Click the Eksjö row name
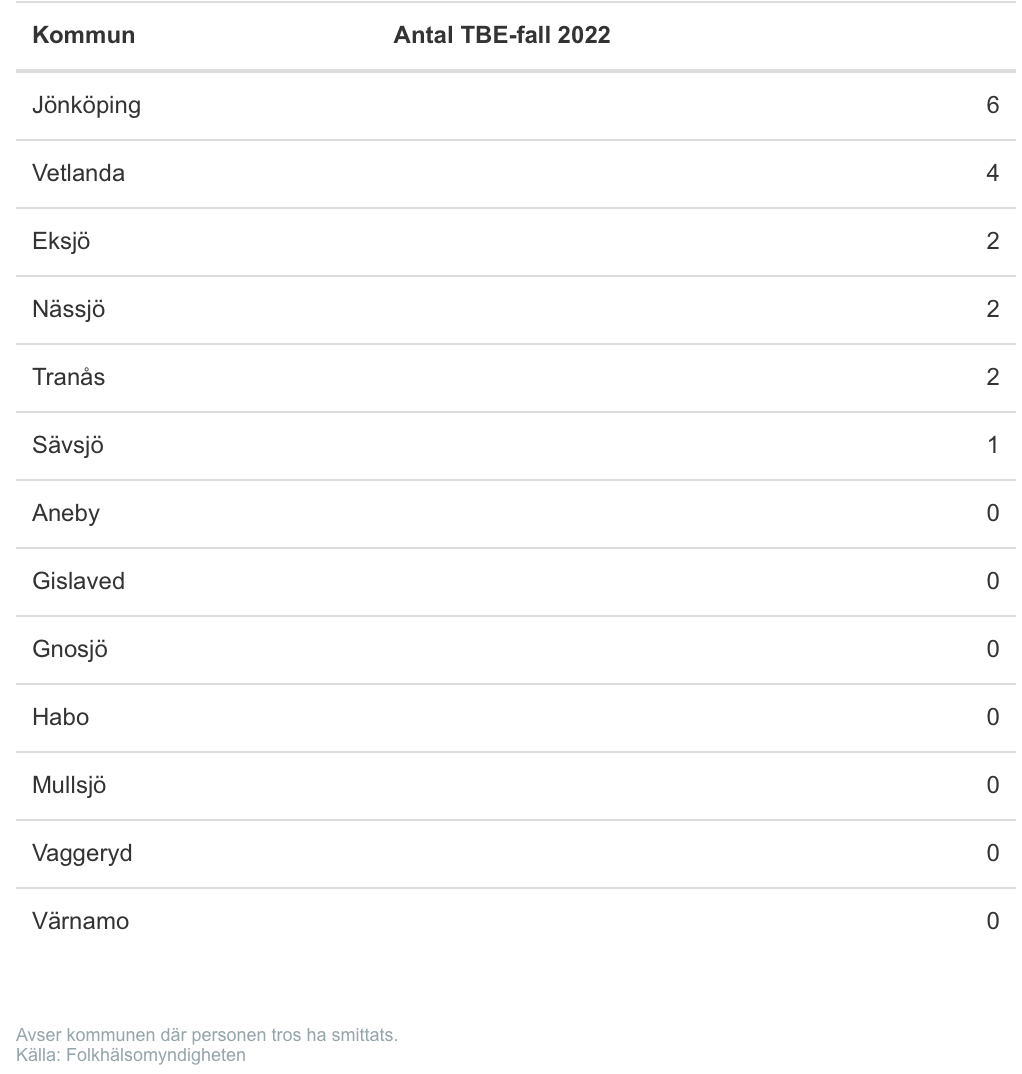This screenshot has height=1074, width=1022. click(61, 241)
